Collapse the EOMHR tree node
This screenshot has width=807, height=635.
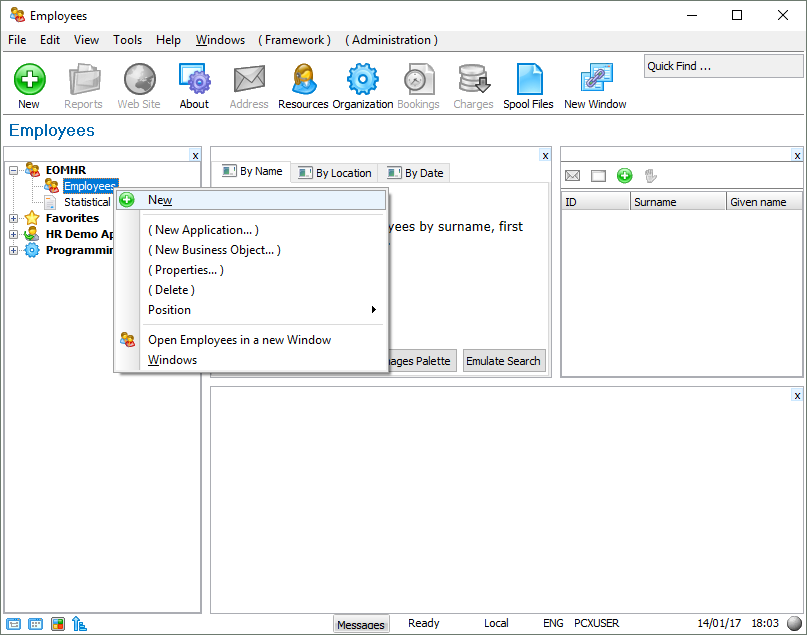(14, 170)
